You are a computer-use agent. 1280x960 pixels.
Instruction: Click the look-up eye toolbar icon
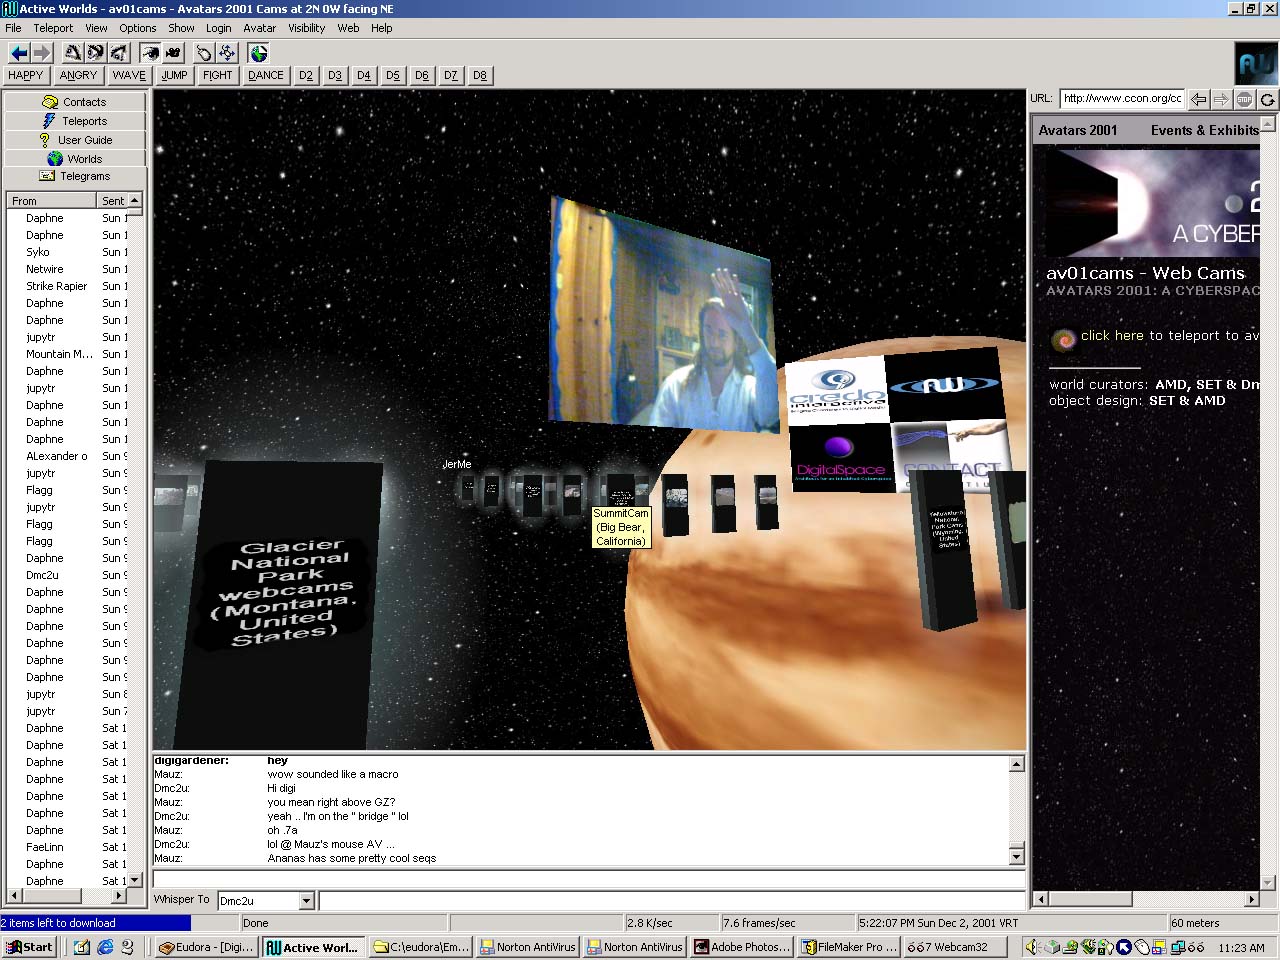coord(72,53)
